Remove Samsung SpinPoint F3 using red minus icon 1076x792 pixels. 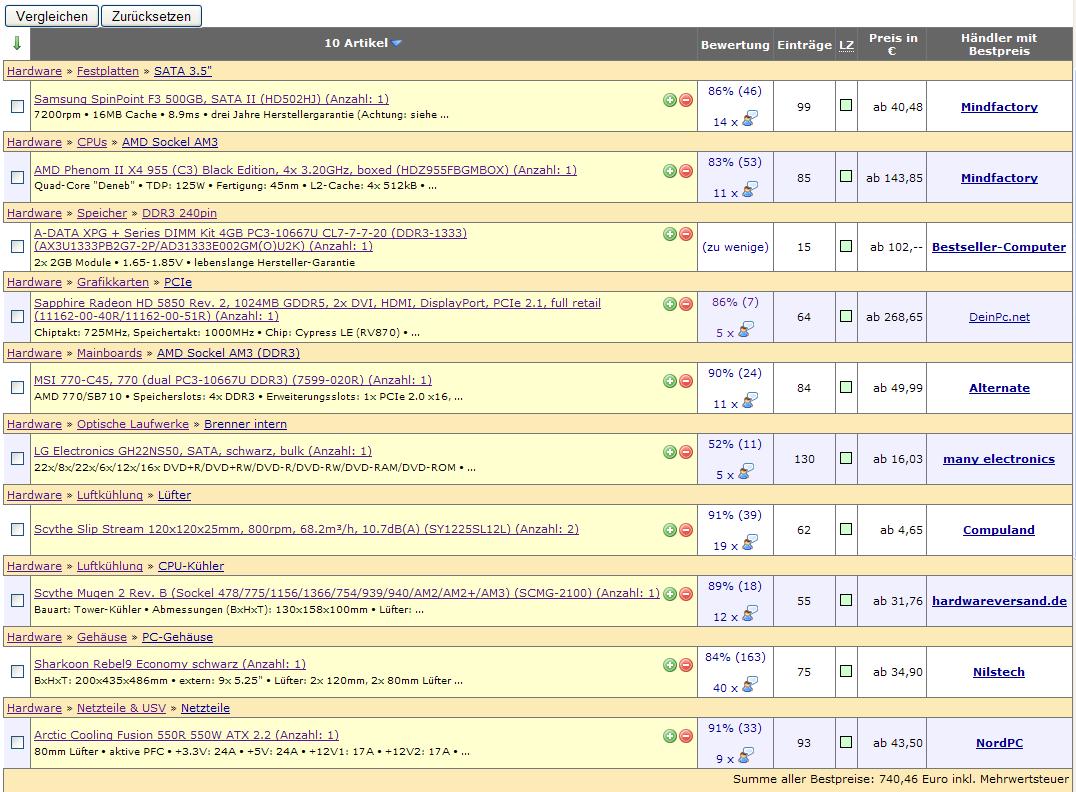[686, 100]
